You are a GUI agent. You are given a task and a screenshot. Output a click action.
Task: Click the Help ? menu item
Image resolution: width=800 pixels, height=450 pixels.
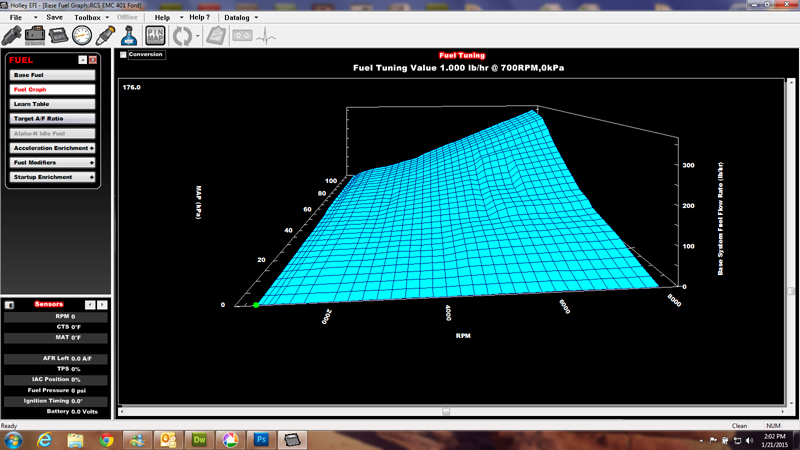[199, 17]
